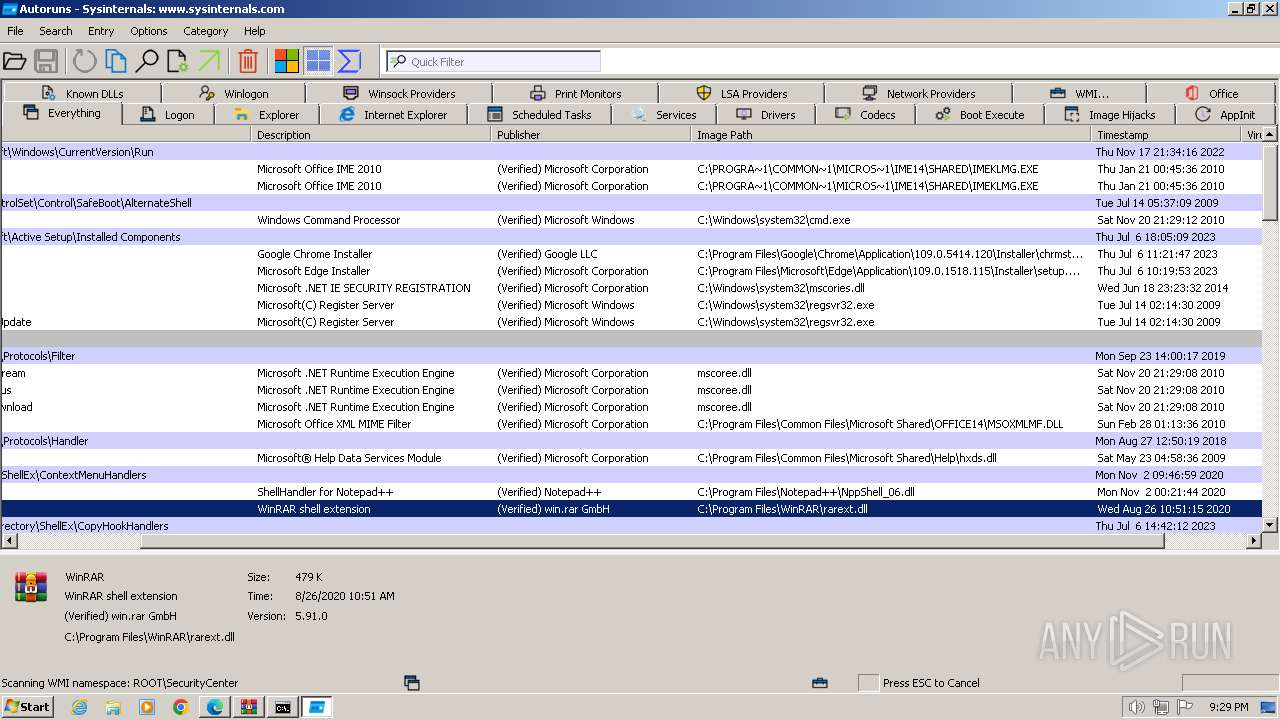Select the Windows Command Processor row

(x=631, y=220)
